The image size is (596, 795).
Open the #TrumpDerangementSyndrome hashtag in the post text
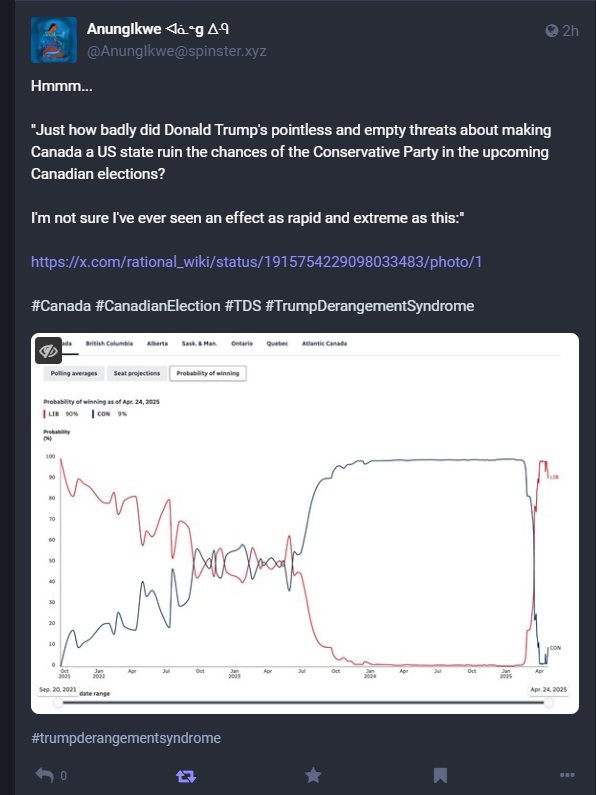point(369,306)
